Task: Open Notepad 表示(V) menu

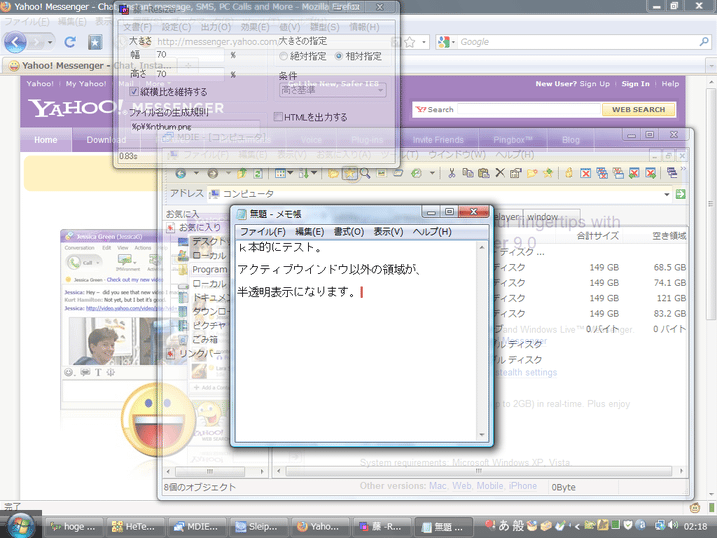Action: tap(388, 232)
